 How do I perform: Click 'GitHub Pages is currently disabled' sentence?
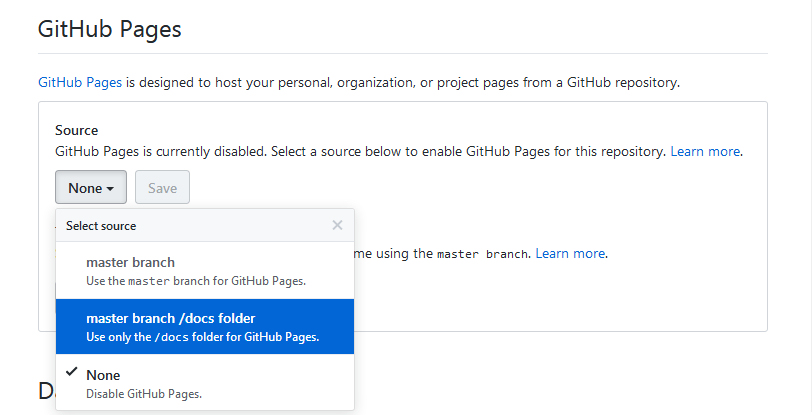[x=161, y=151]
